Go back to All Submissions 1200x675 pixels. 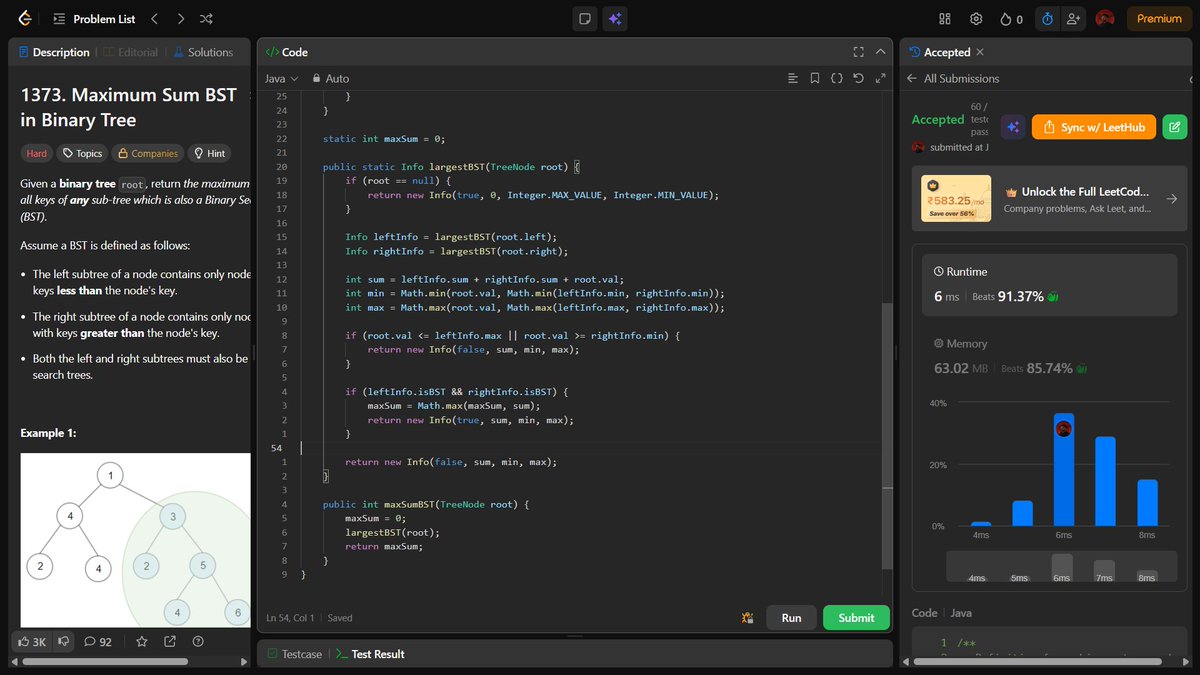pos(953,78)
